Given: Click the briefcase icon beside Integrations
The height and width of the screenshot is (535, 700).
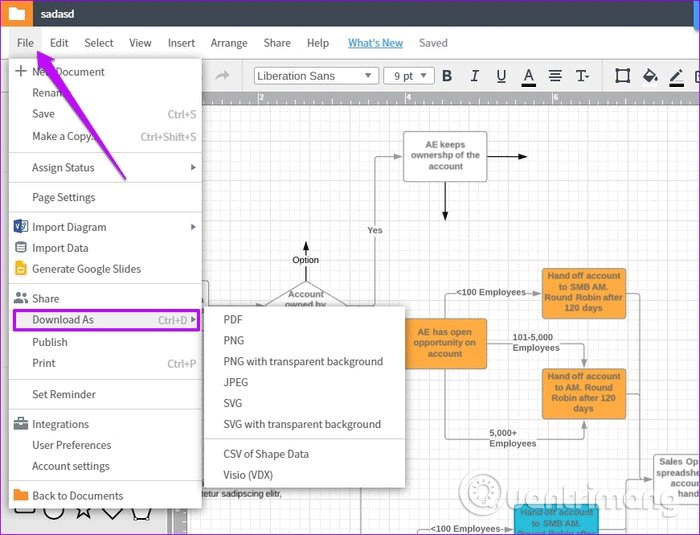Looking at the screenshot, I should coord(21,423).
